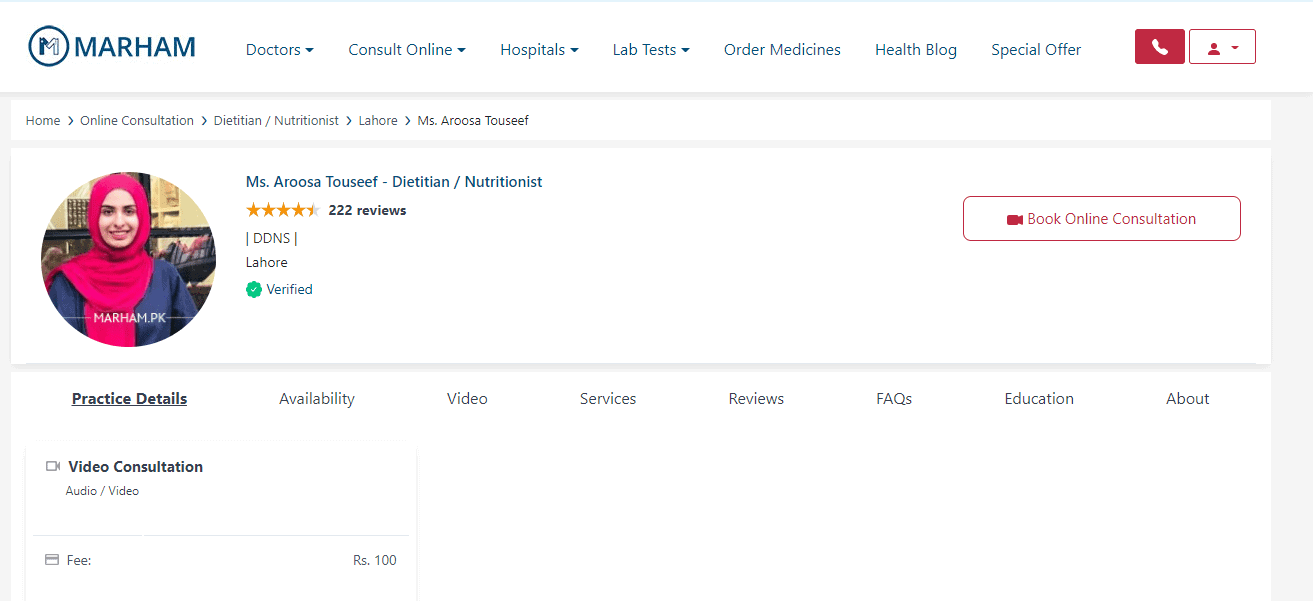Screen dimensions: 1313x601
Task: Click Book Online Consultation button
Action: (x=1102, y=219)
